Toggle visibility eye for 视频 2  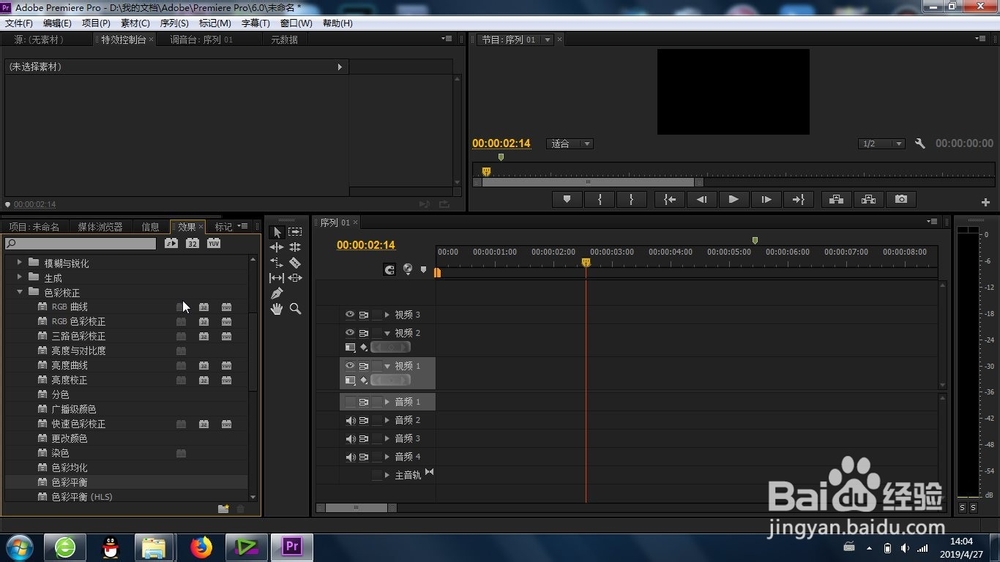point(349,333)
